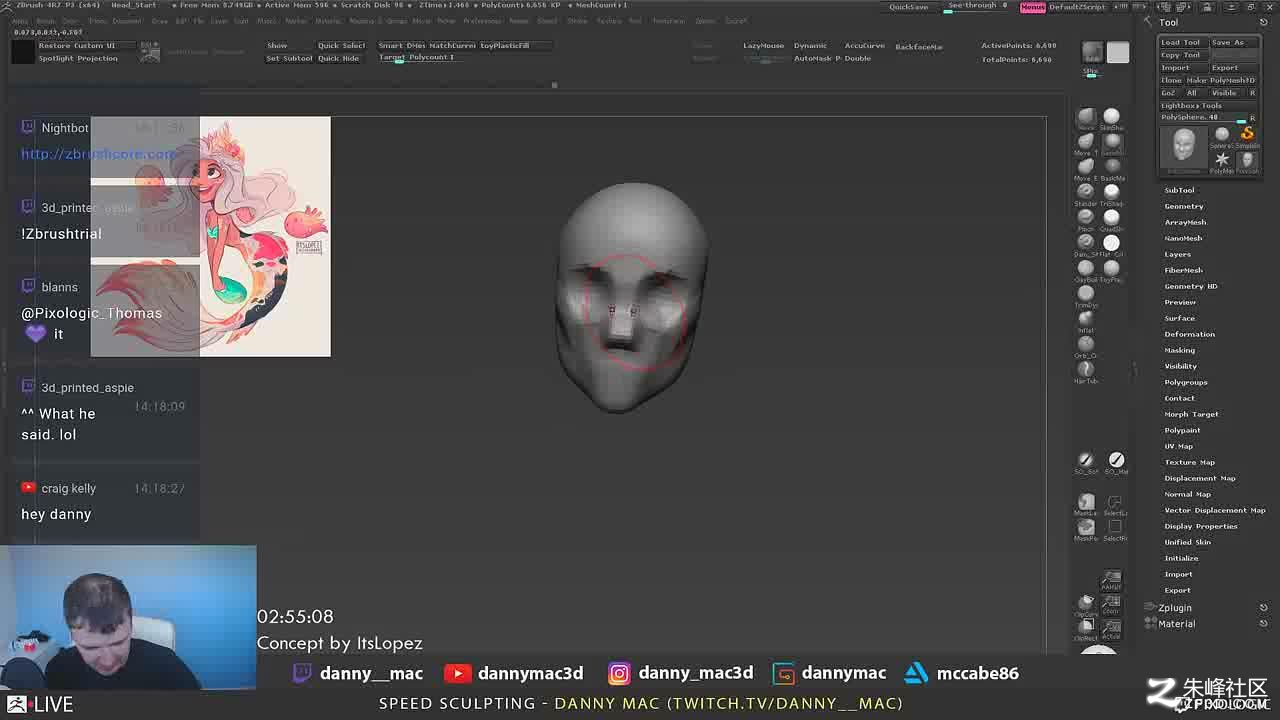Open the Document menu

click(127, 21)
